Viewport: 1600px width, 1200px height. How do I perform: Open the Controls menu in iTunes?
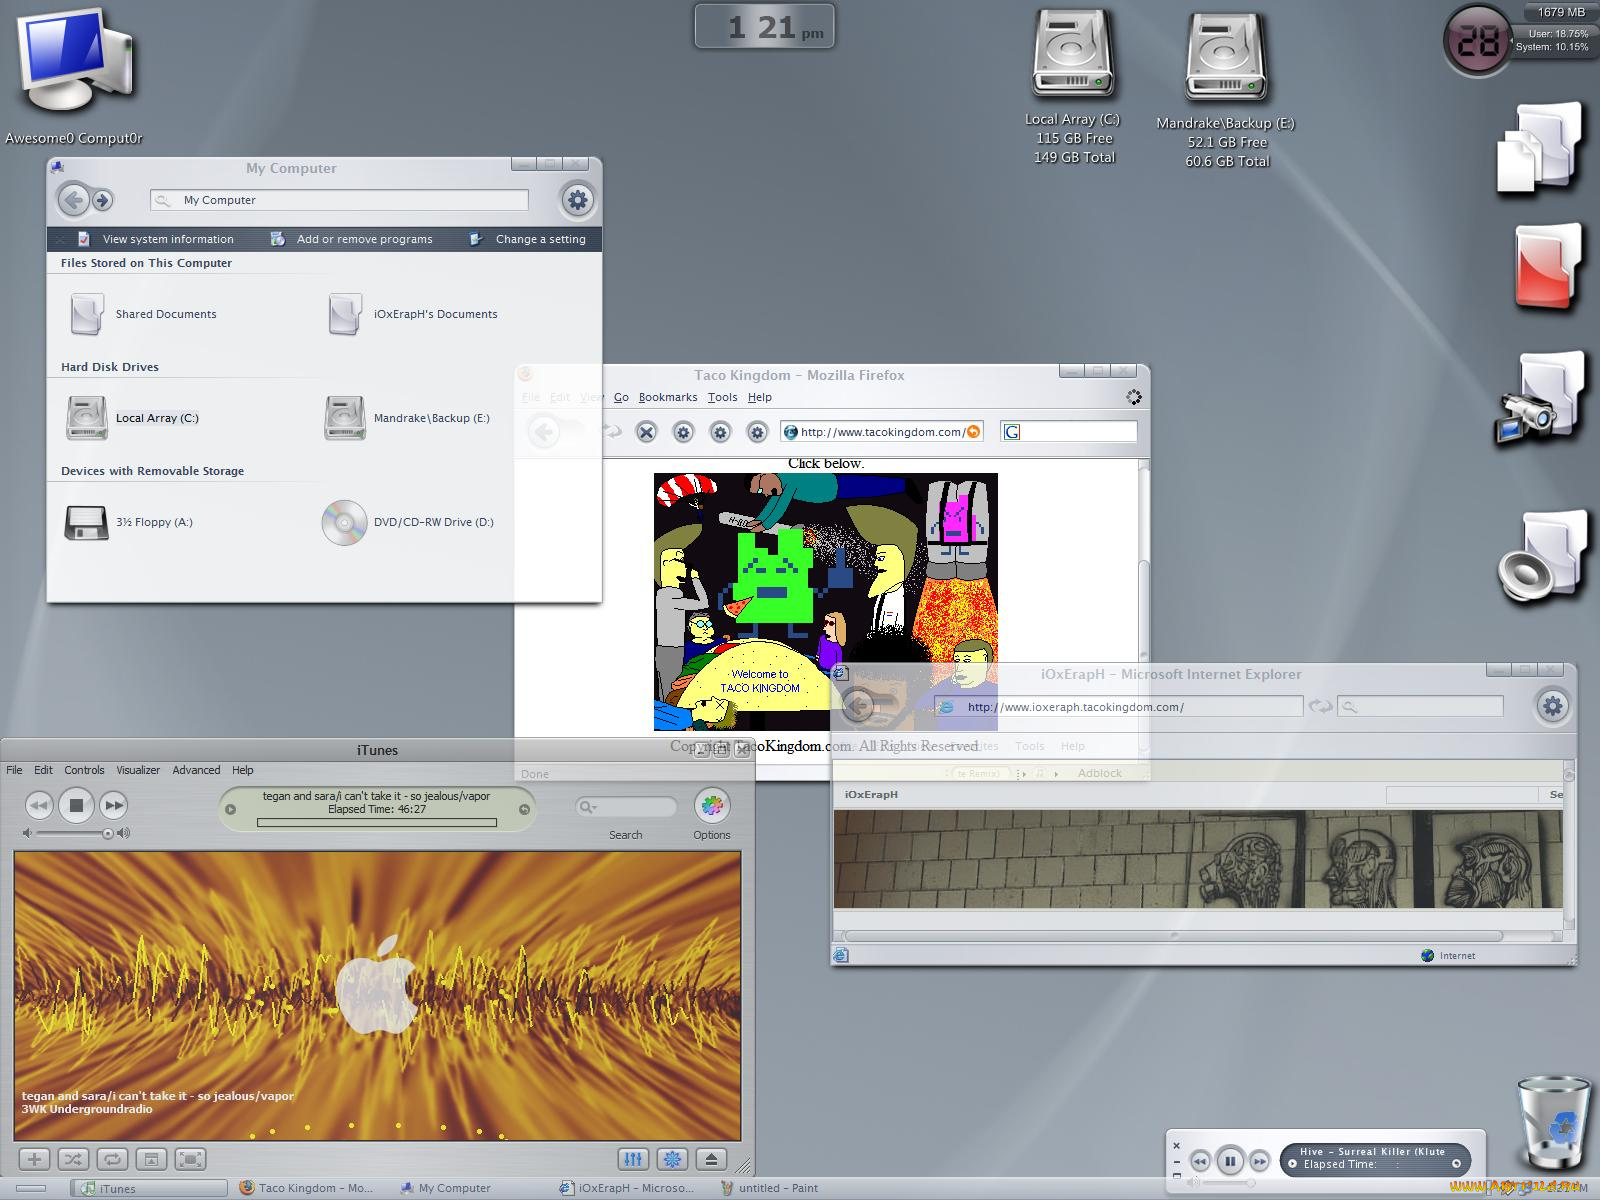coord(84,770)
